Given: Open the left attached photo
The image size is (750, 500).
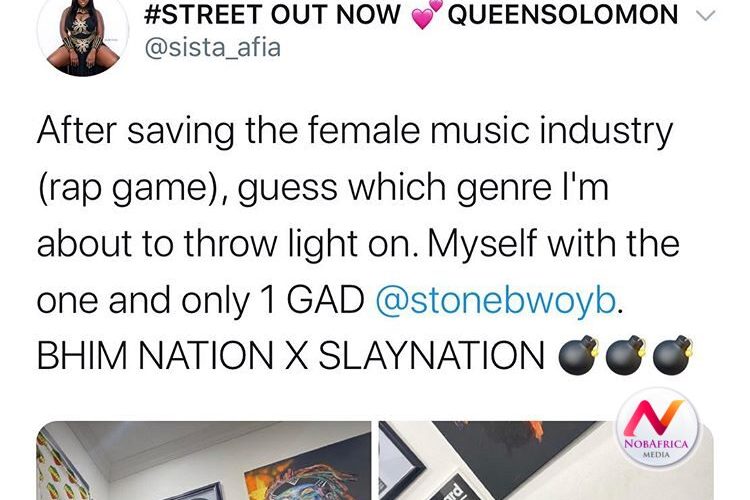Looking at the screenshot, I should (204, 460).
